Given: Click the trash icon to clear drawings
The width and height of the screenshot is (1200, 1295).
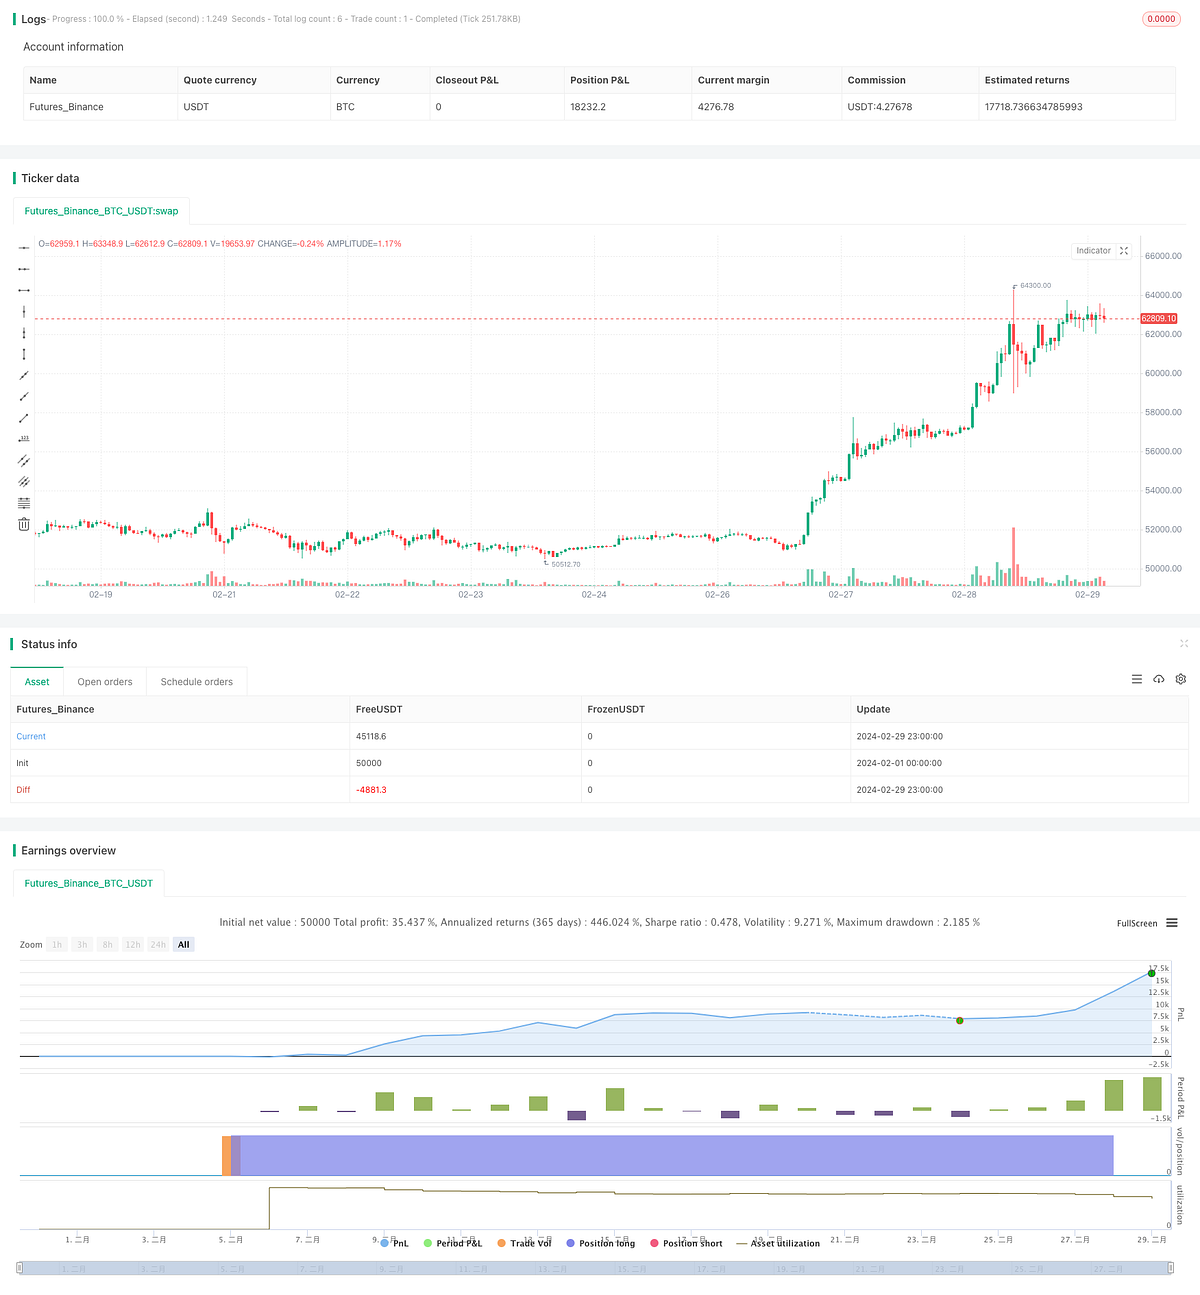Looking at the screenshot, I should 24,524.
